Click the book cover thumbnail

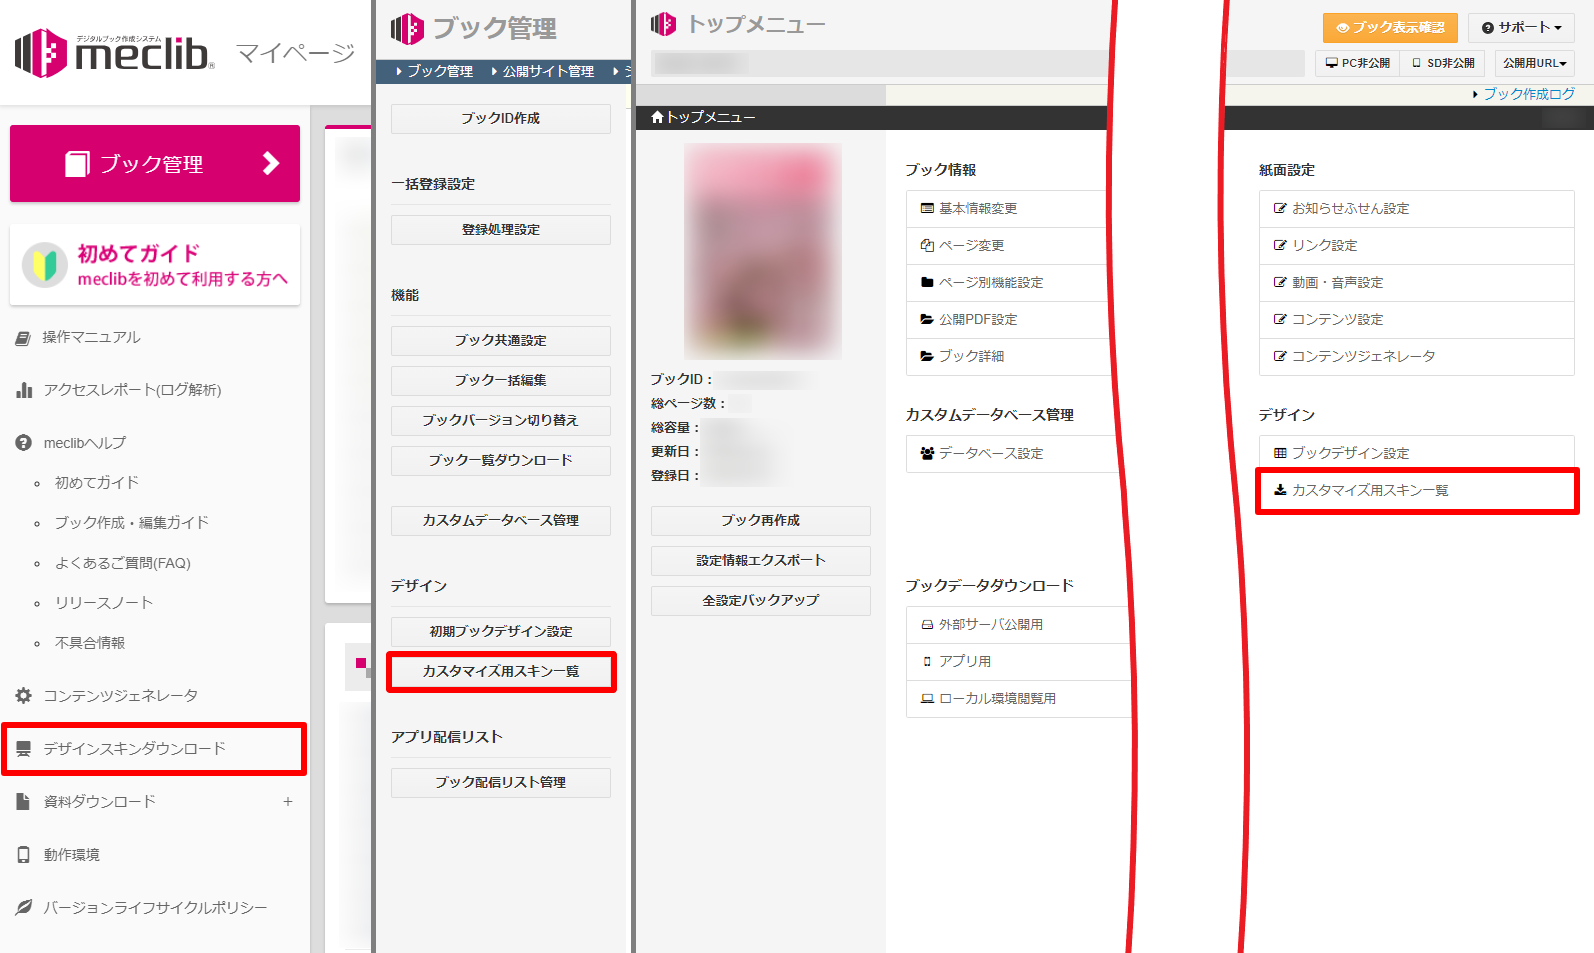pos(762,251)
